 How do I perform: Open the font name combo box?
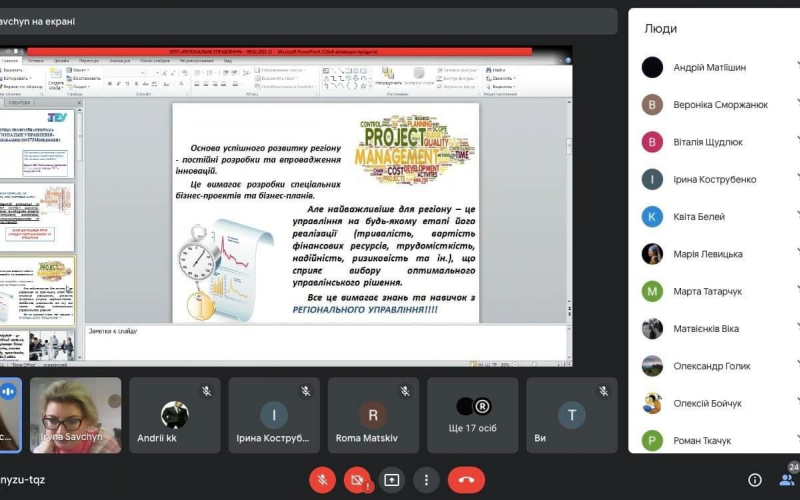coord(126,73)
